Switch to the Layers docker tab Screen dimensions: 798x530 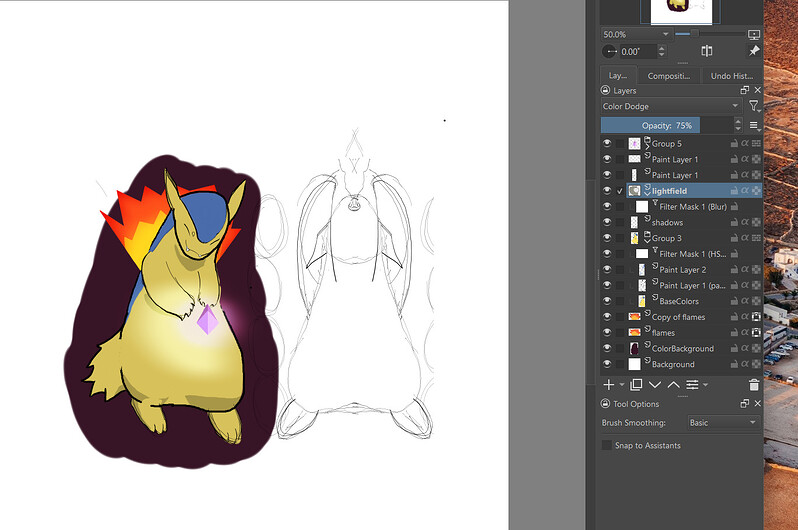point(618,75)
